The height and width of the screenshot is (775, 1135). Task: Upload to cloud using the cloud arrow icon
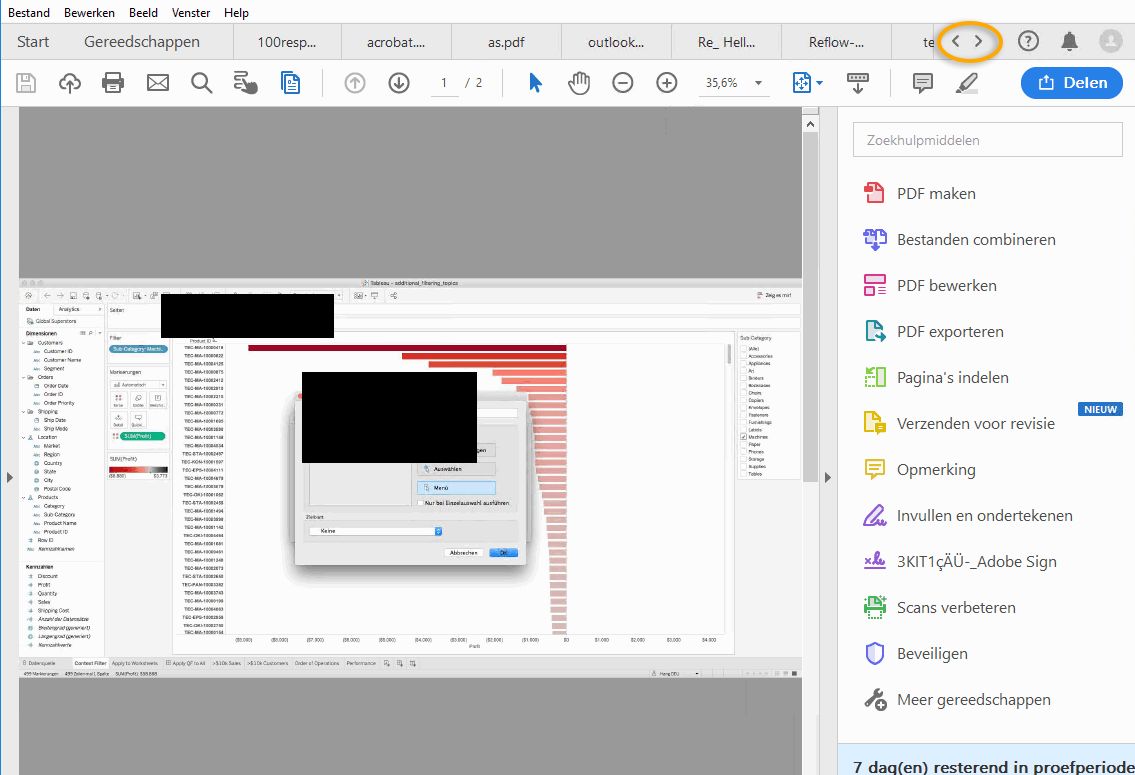(69, 83)
